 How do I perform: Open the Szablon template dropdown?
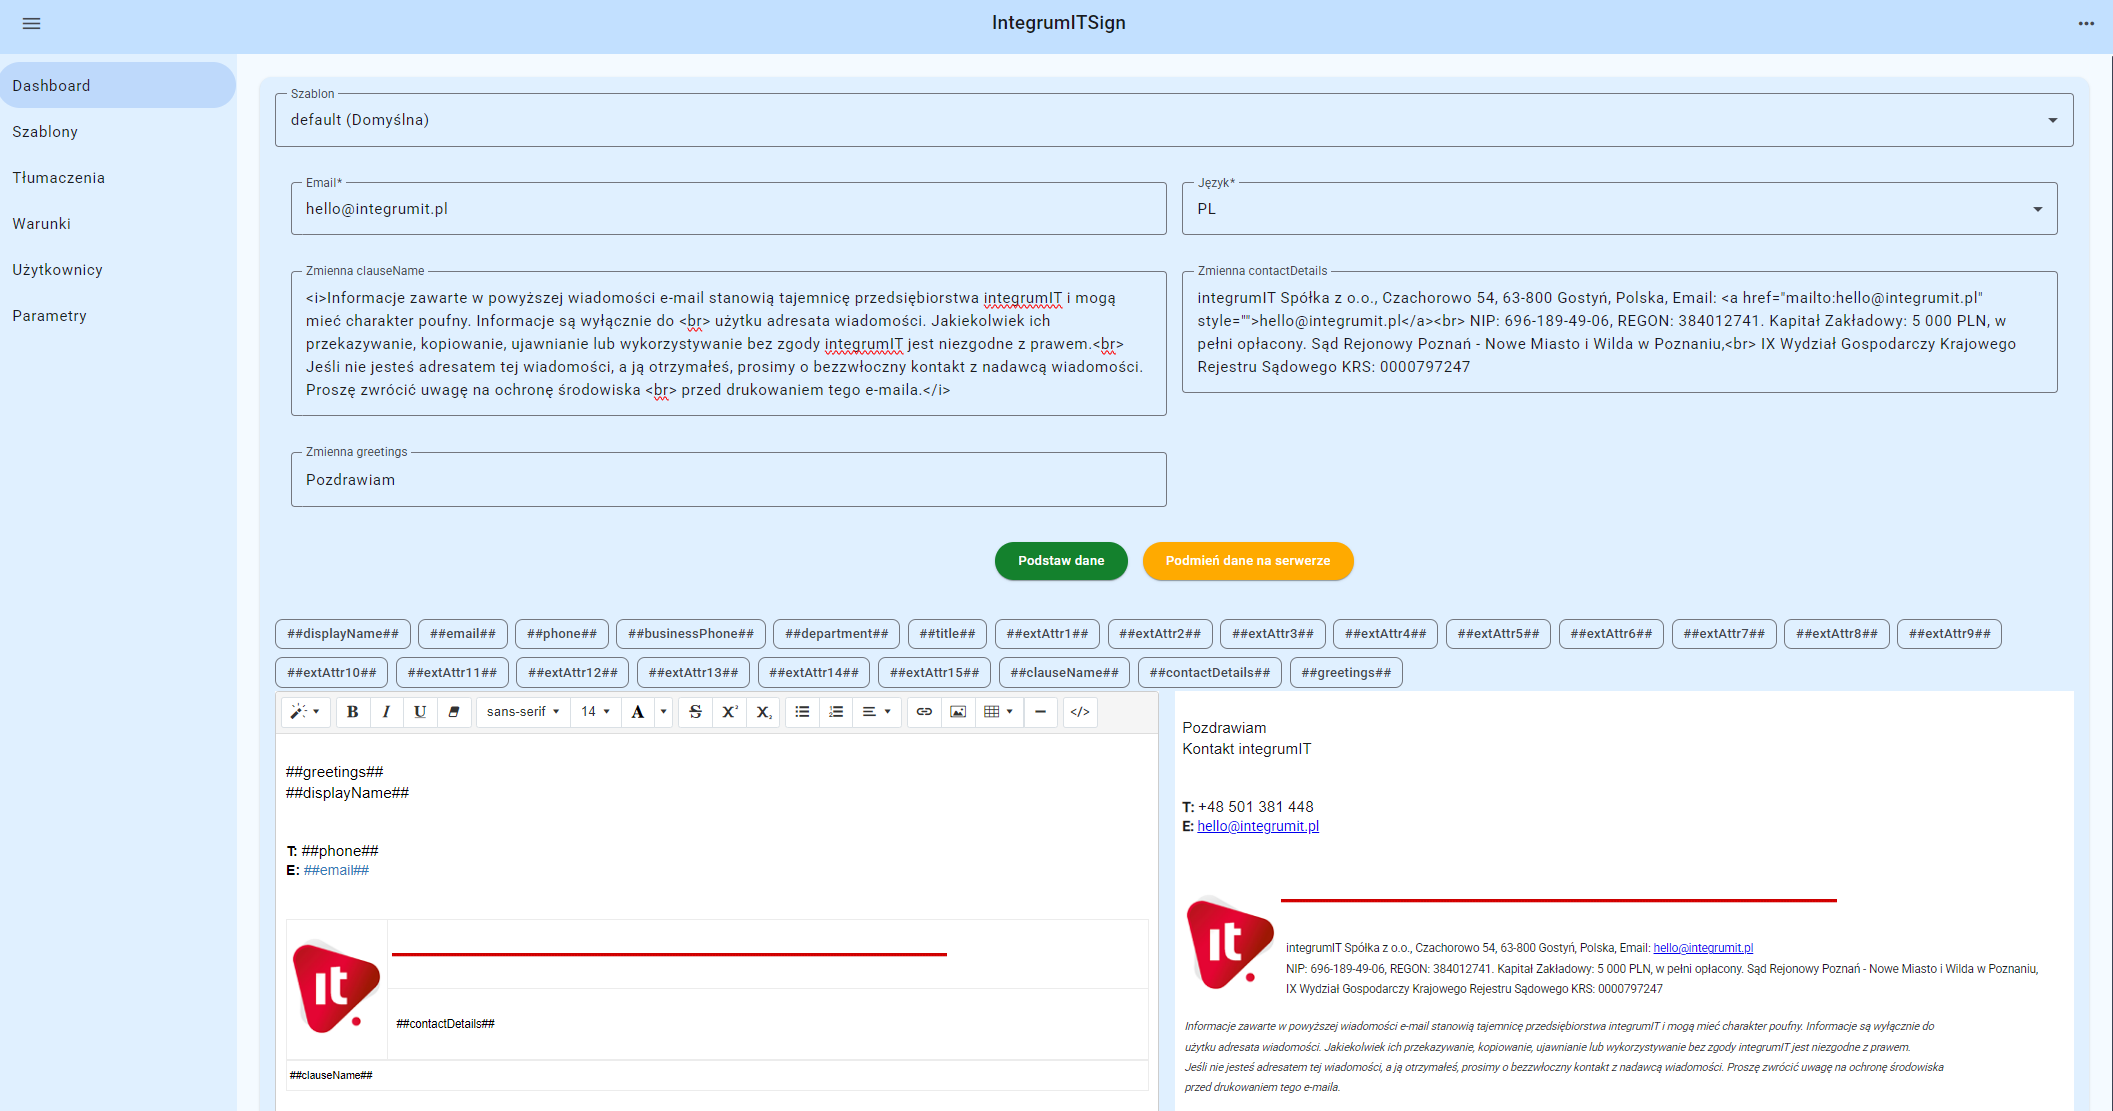pos(1174,120)
